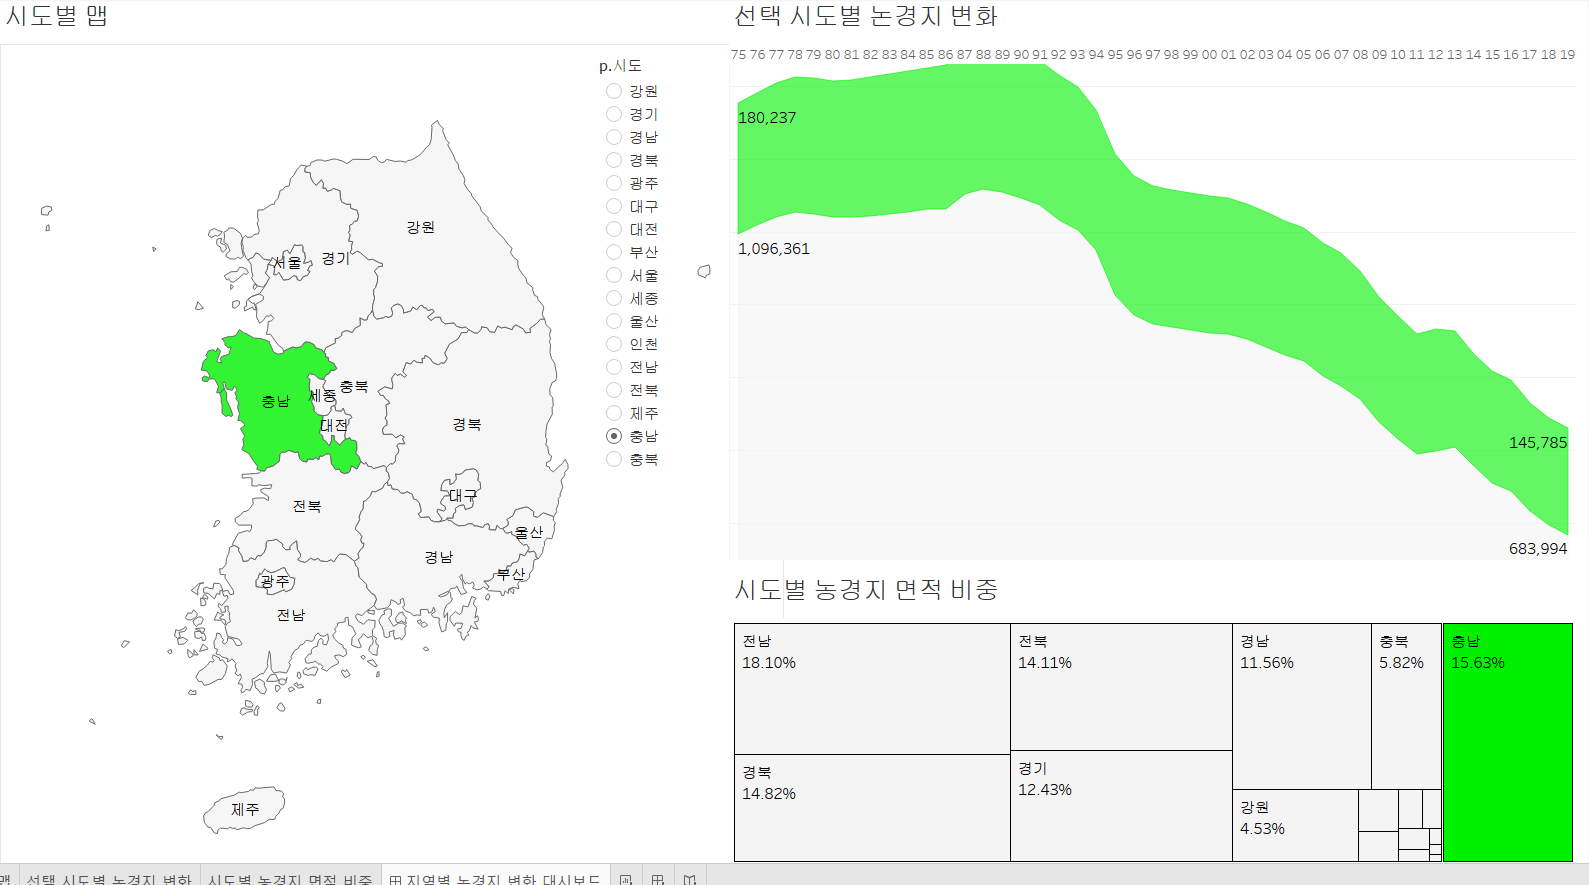This screenshot has height=885, width=1589.
Task: Select 충북 in the province filter
Action: (614, 459)
